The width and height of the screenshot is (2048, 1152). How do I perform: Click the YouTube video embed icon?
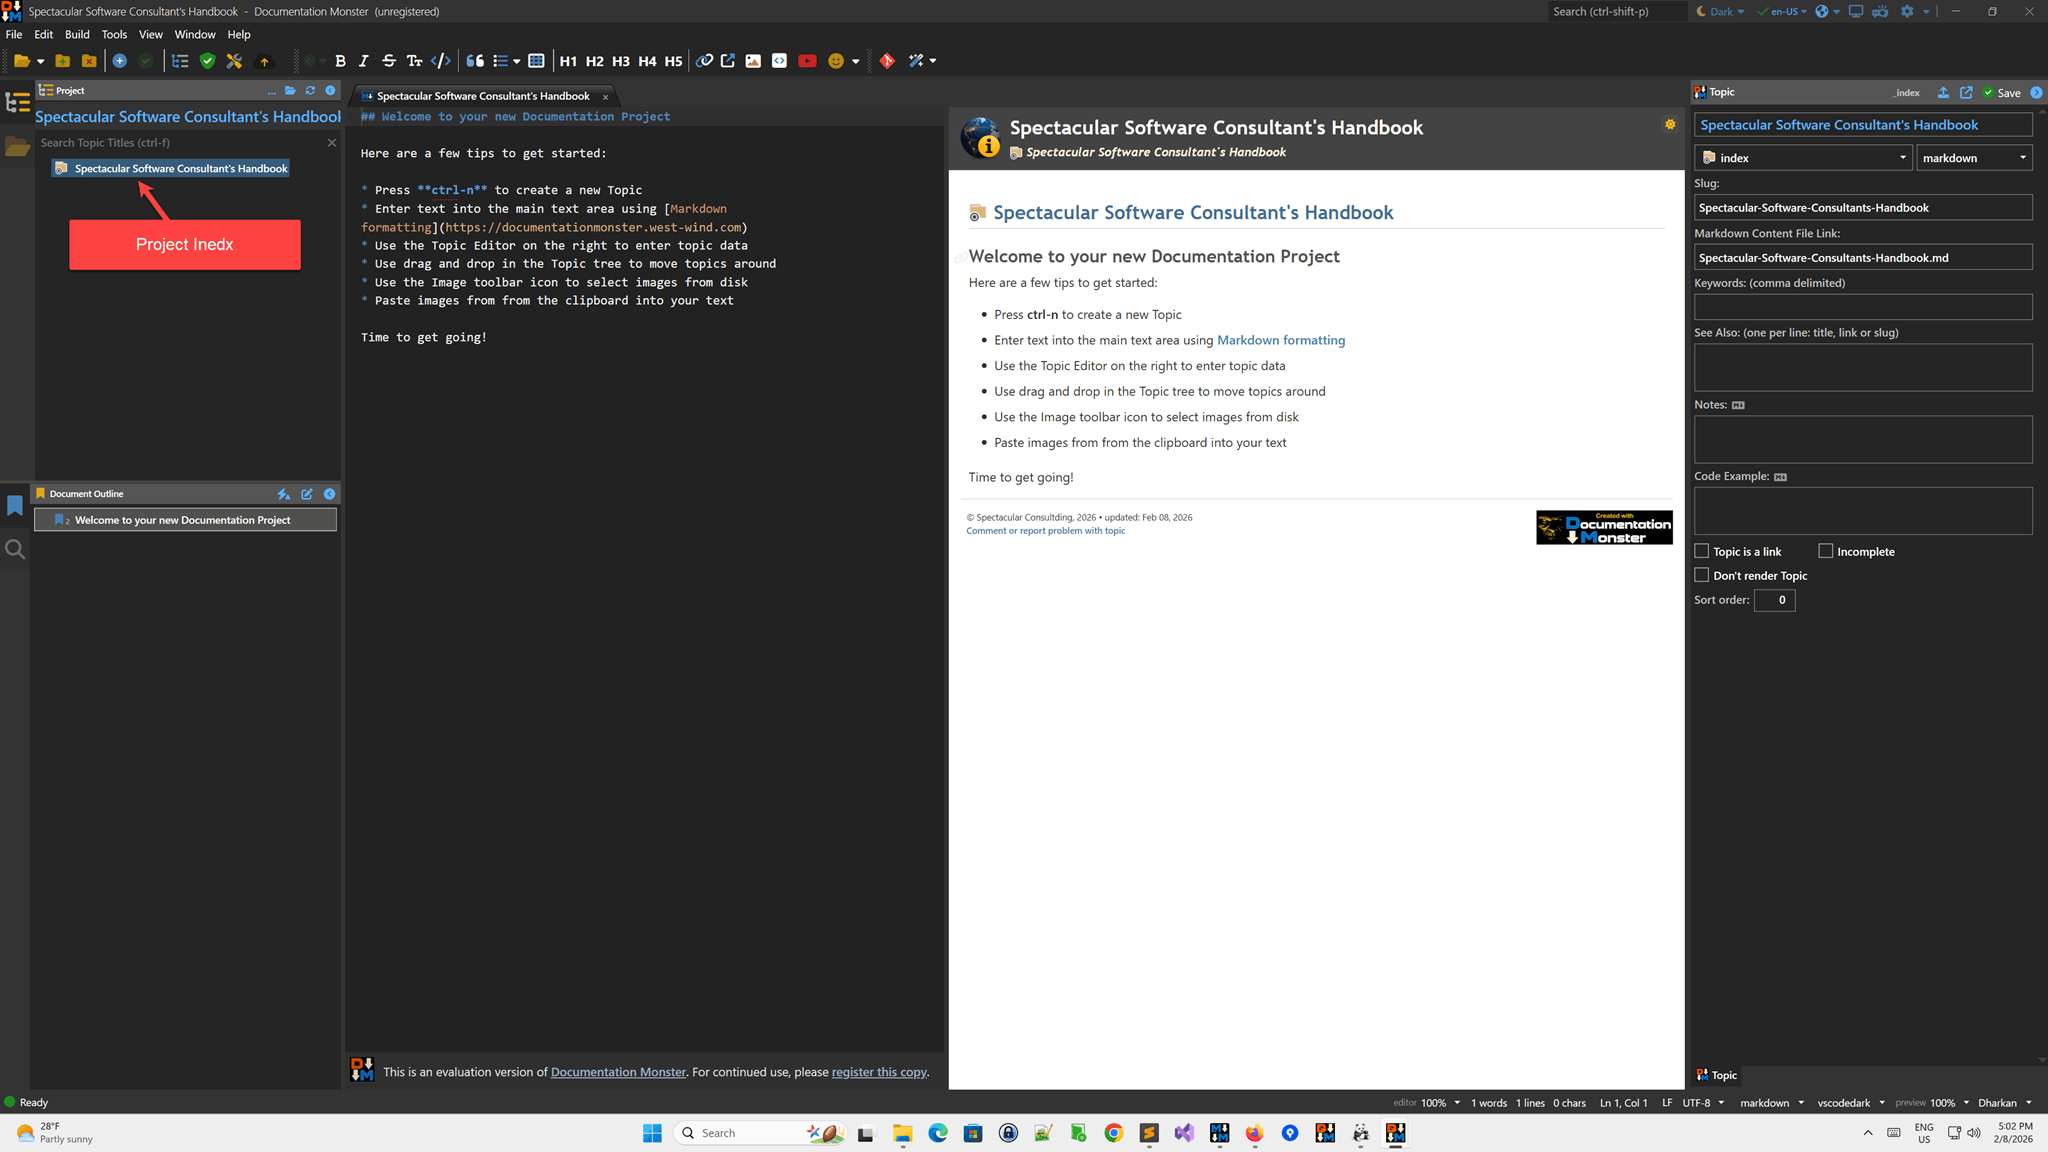point(807,61)
